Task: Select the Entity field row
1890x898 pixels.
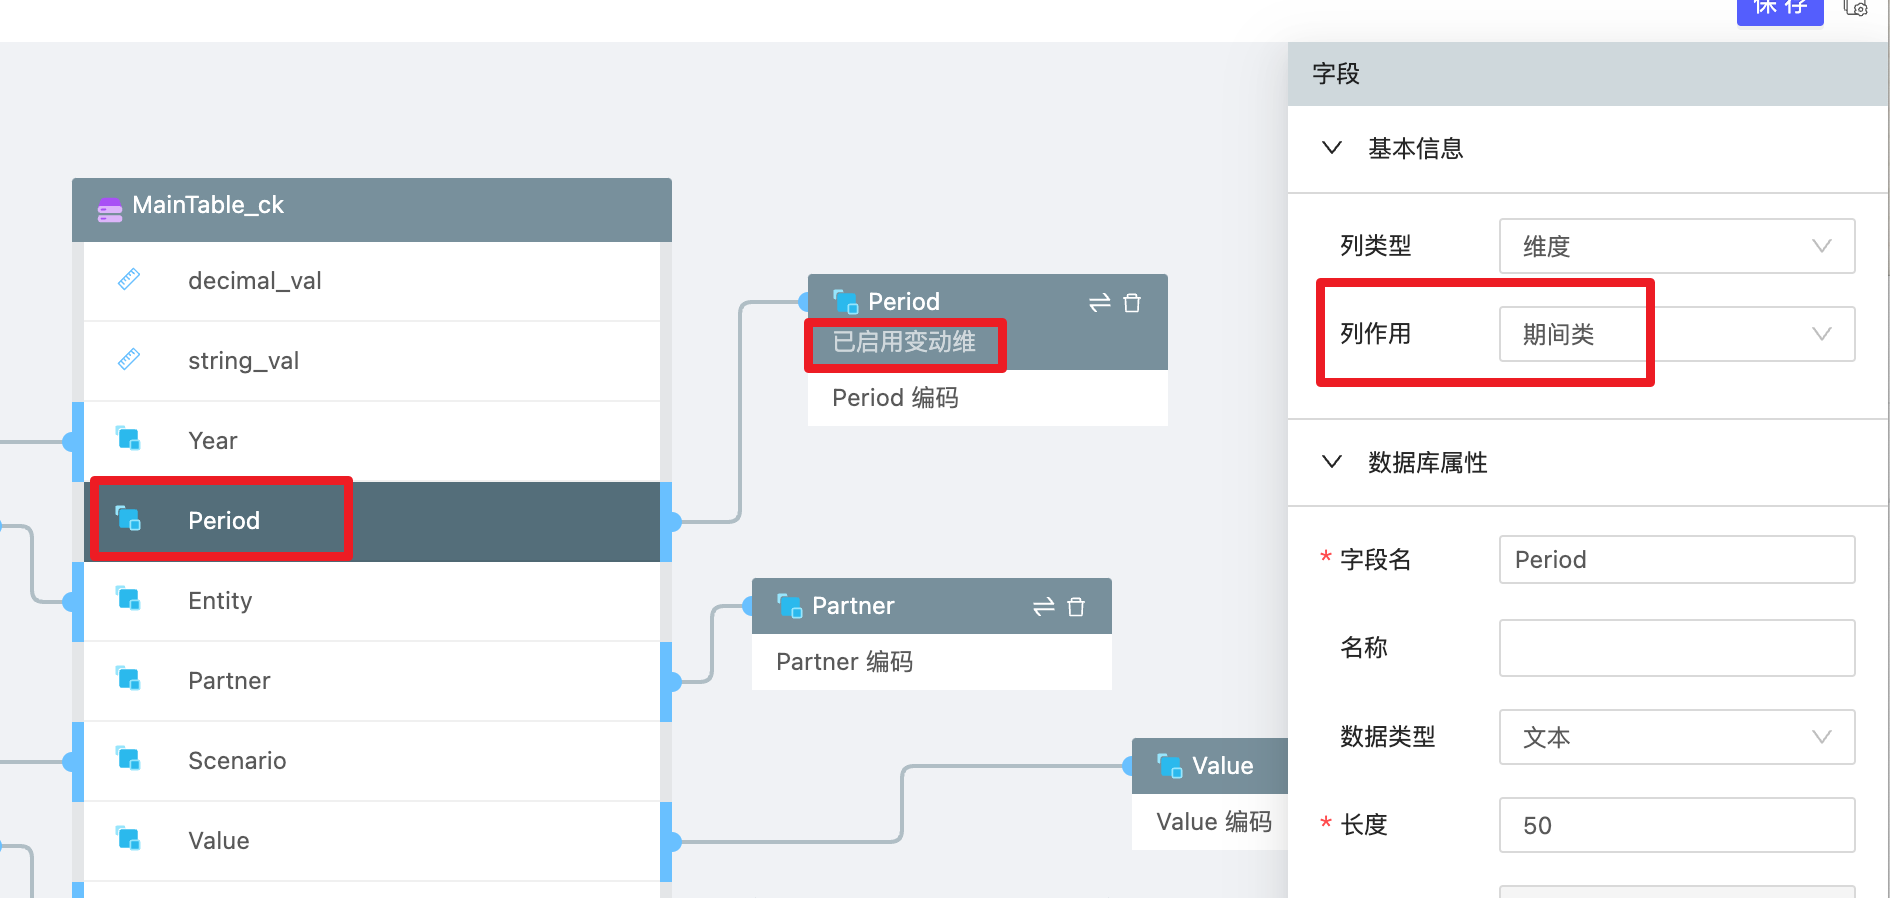Action: (x=370, y=601)
